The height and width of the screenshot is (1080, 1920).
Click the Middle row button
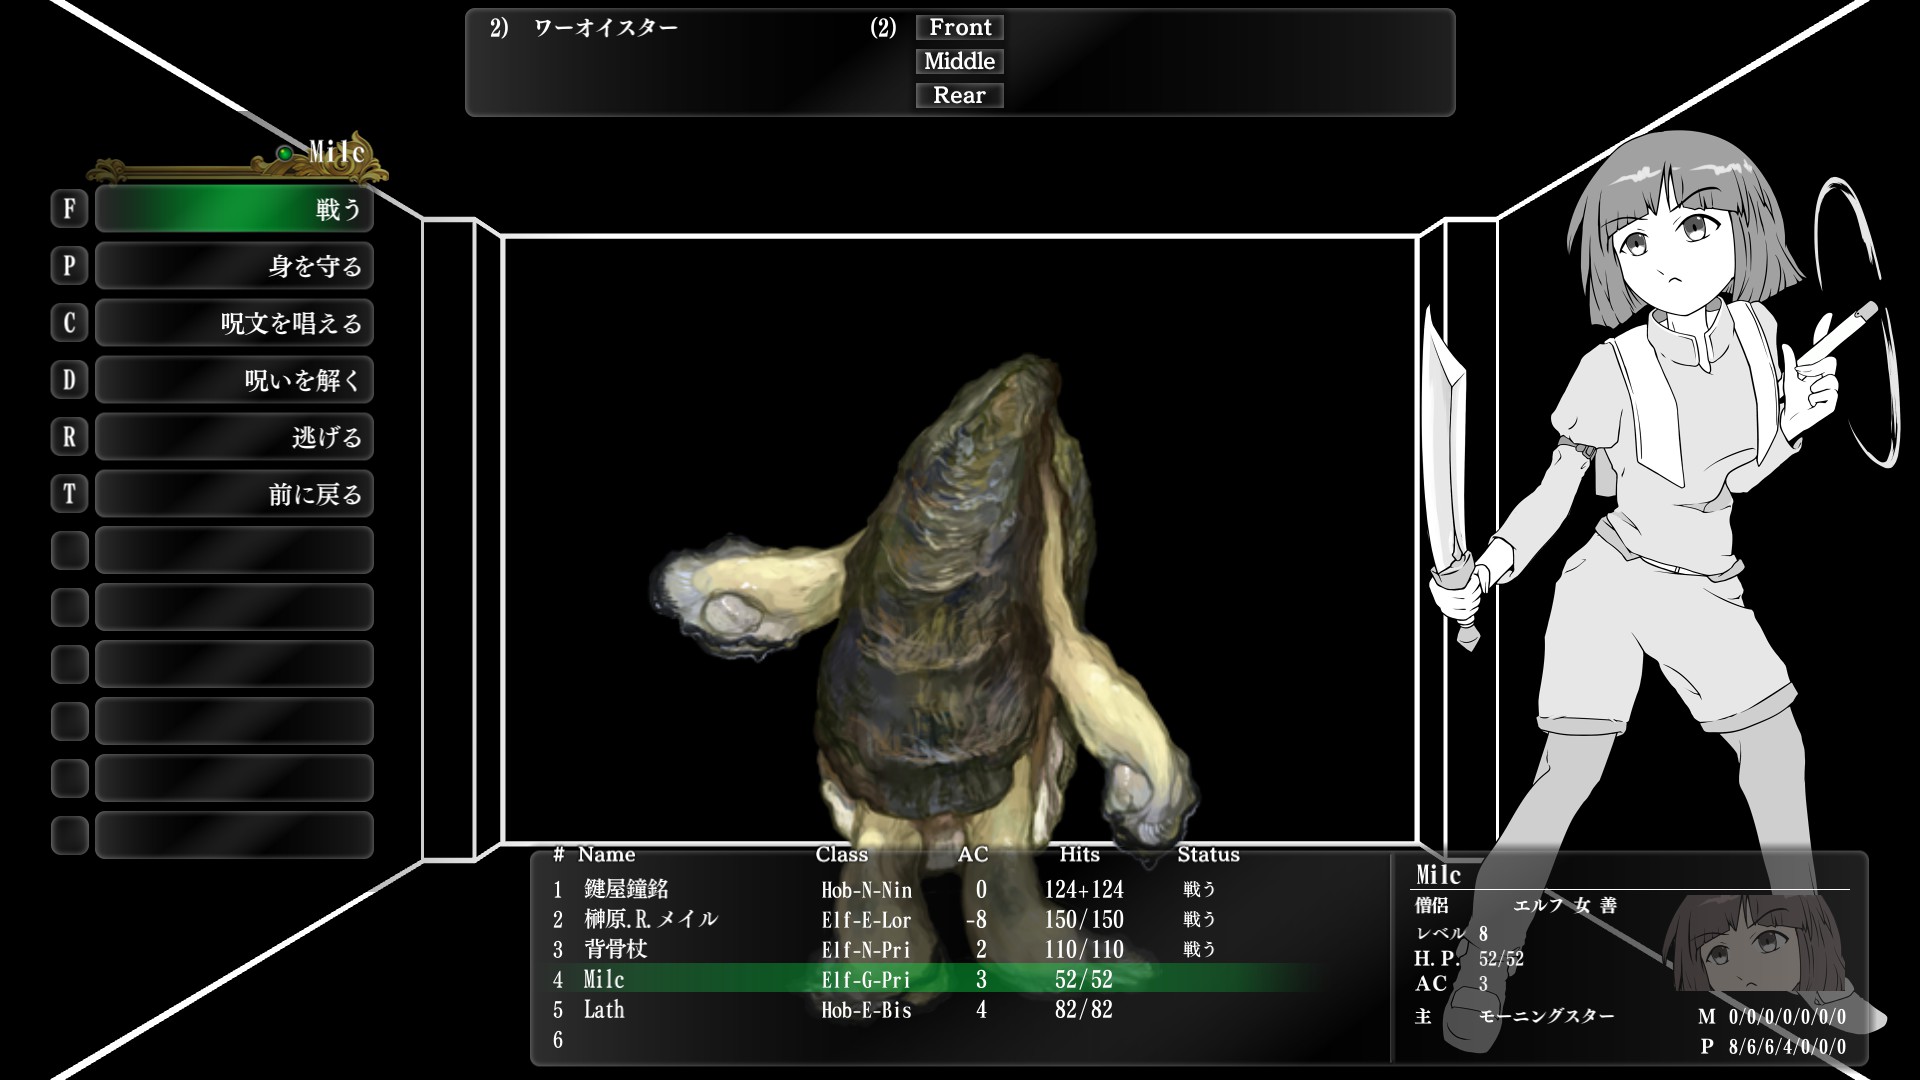coord(959,62)
